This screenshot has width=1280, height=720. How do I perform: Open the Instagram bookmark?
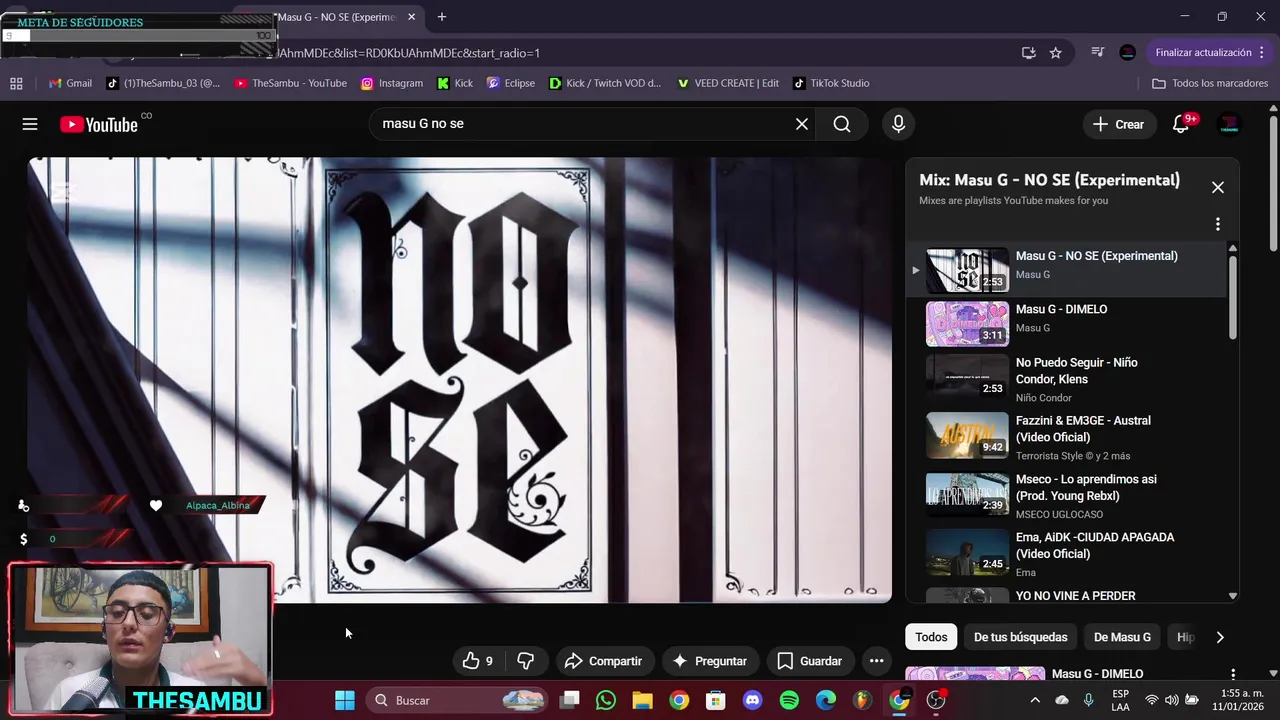click(392, 83)
